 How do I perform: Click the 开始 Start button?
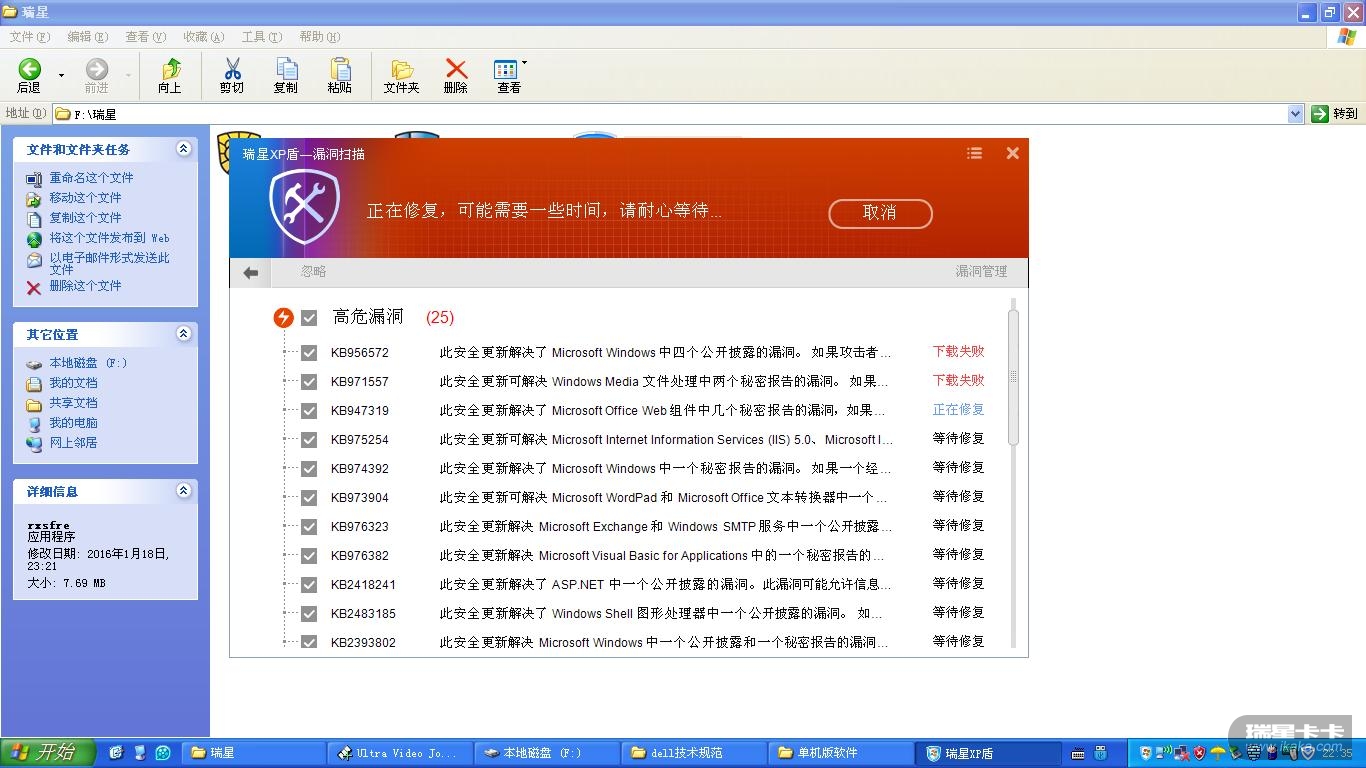tap(48, 752)
